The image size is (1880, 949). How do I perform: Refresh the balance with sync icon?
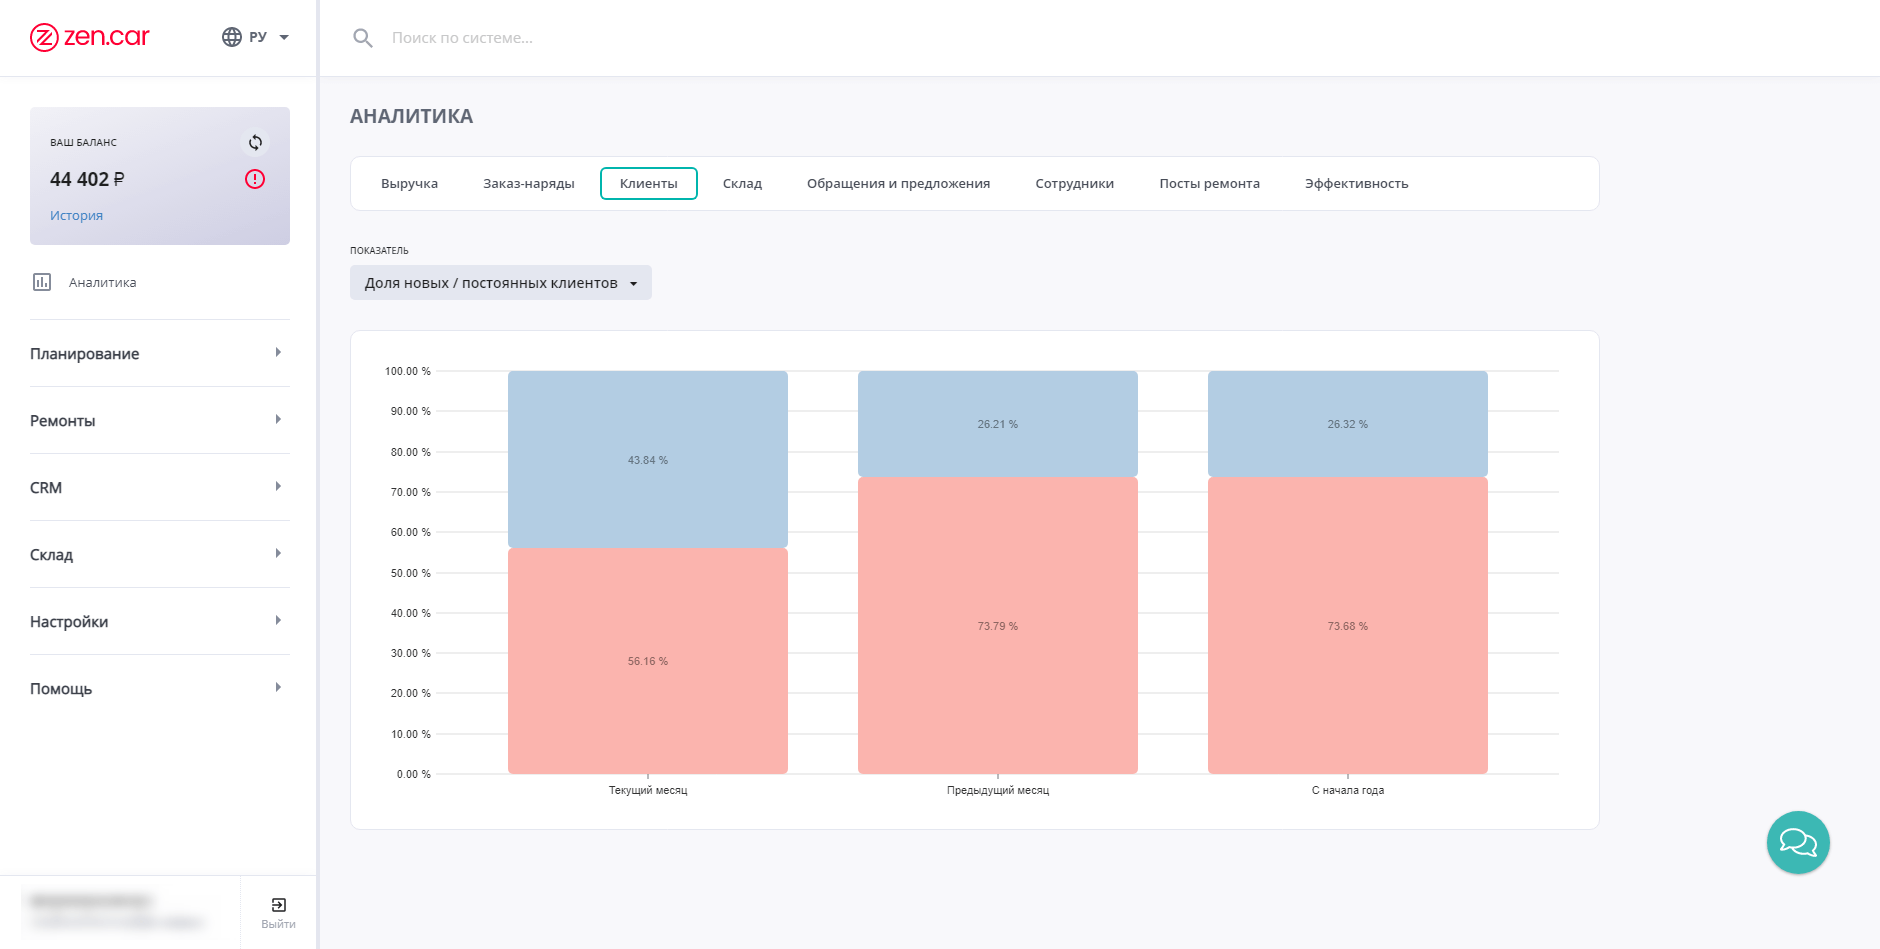point(255,143)
